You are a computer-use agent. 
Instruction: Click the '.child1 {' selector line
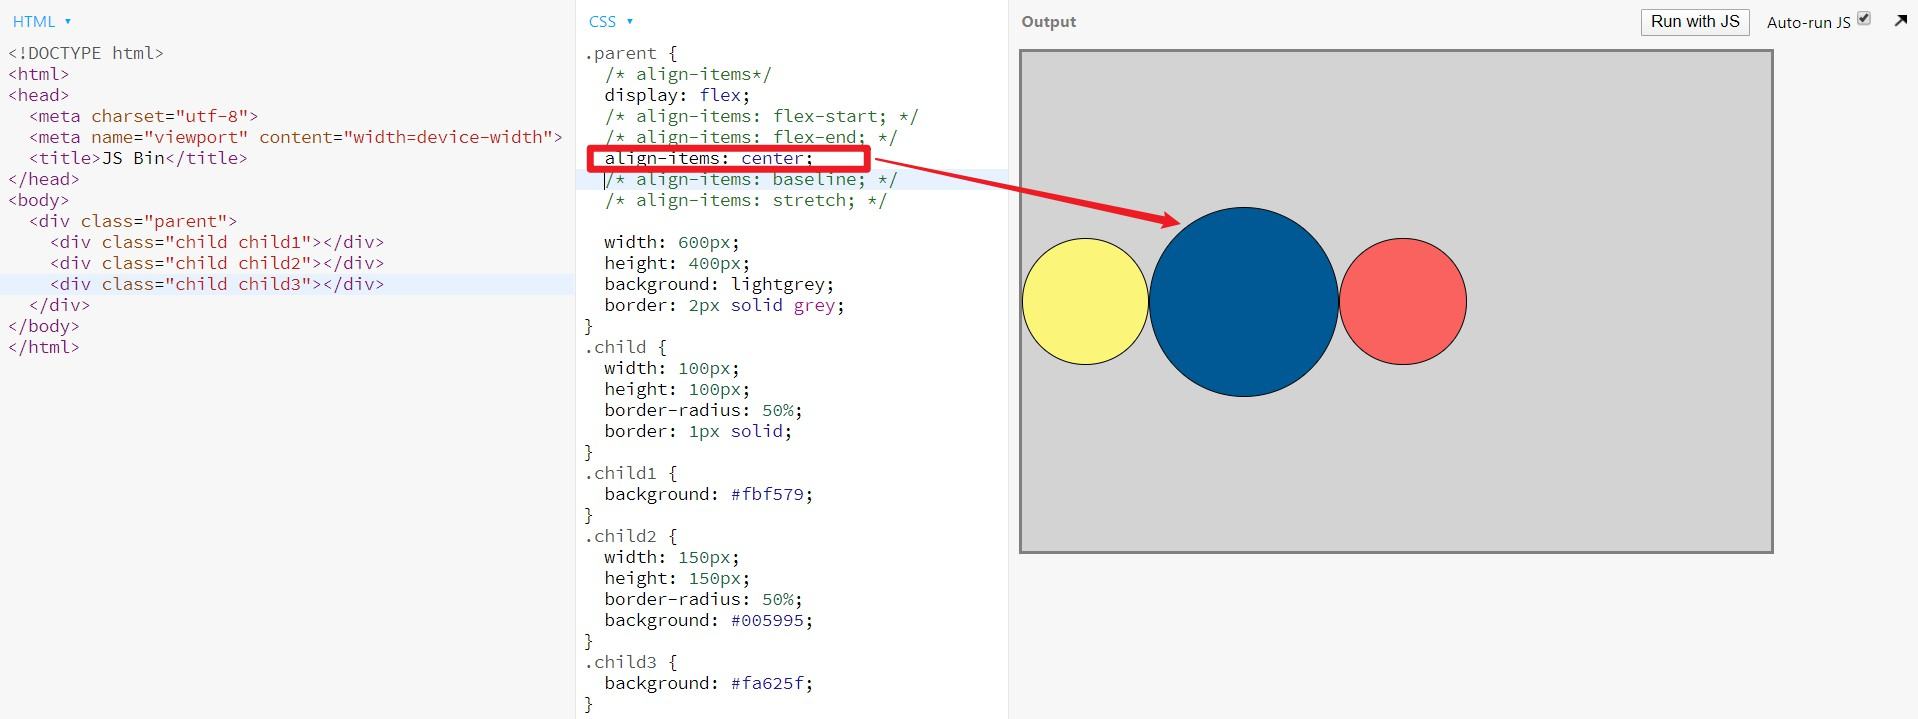tap(630, 473)
